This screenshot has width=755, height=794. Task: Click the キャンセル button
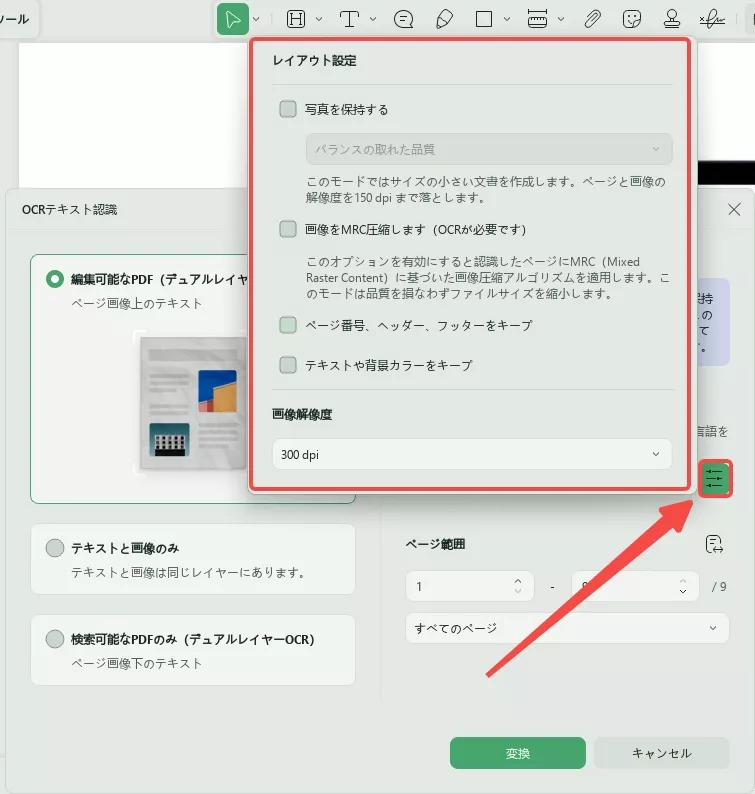point(661,753)
